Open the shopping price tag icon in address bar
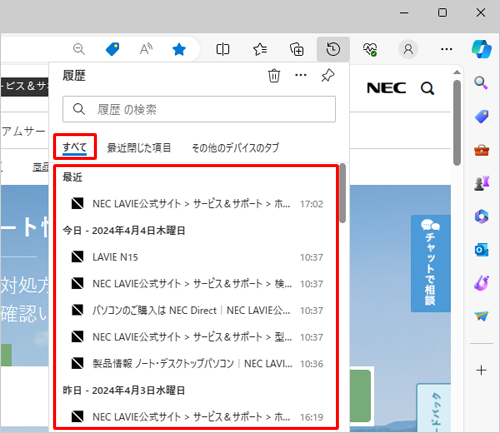 click(112, 49)
